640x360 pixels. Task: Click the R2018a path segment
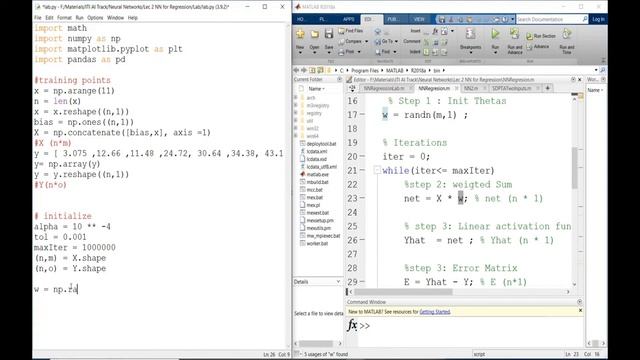[418, 71]
